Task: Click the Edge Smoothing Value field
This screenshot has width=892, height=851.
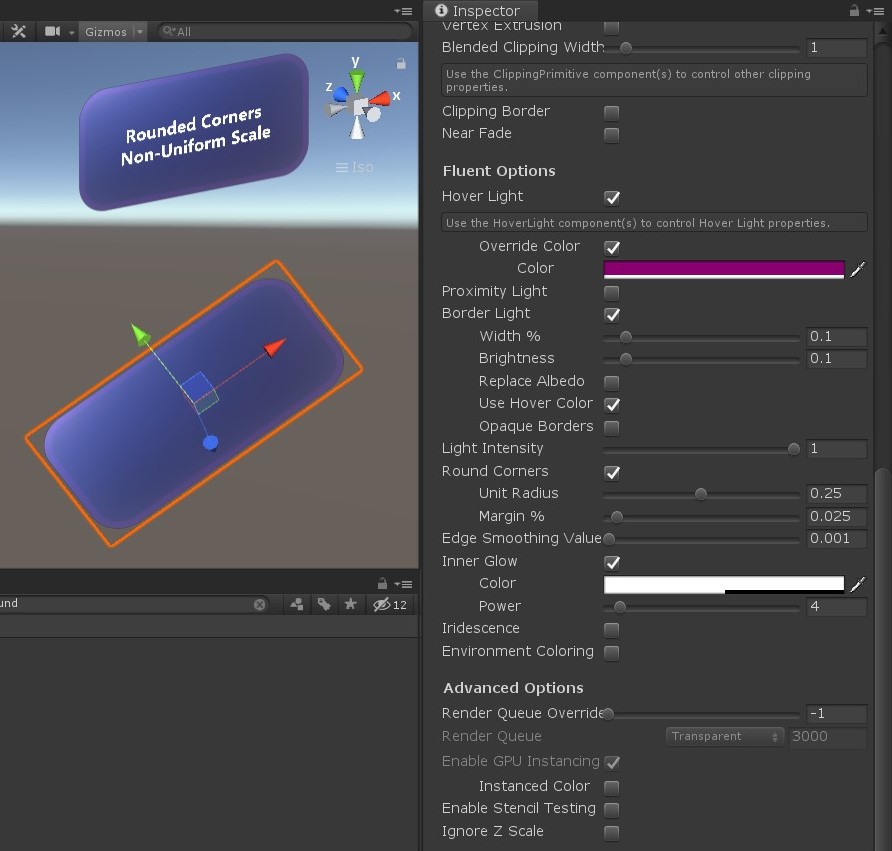Action: point(836,539)
